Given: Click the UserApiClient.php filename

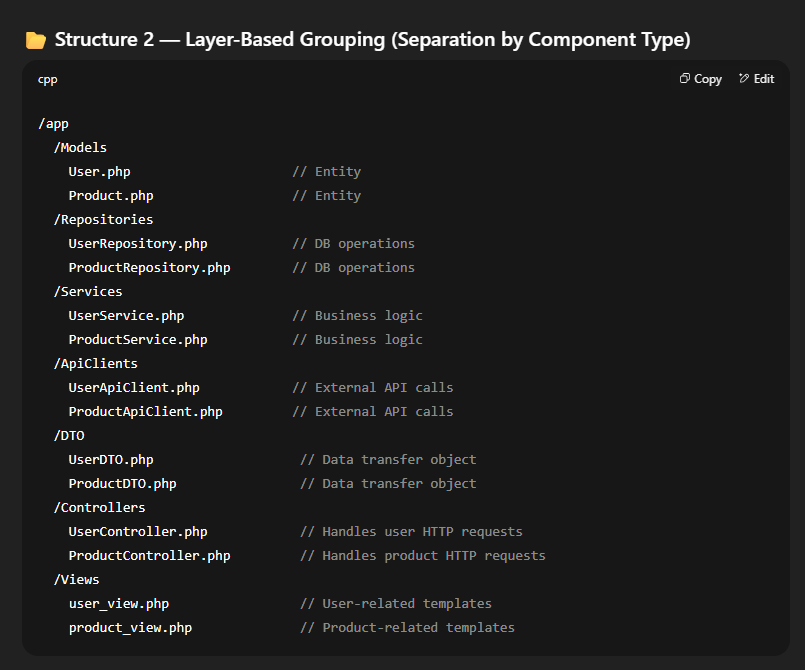Looking at the screenshot, I should [134, 387].
